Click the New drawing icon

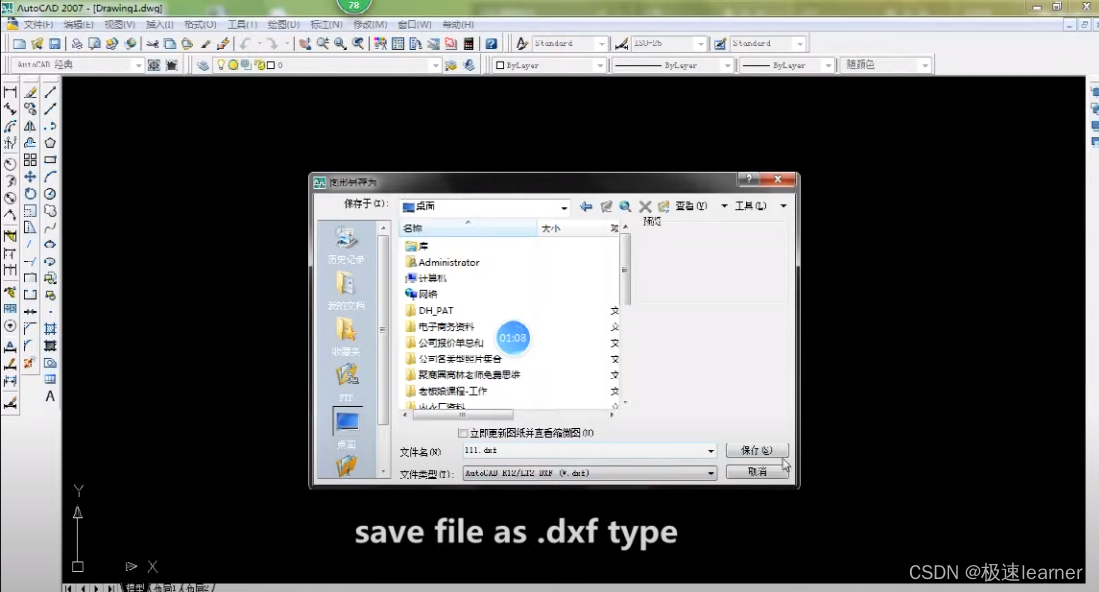(20, 43)
